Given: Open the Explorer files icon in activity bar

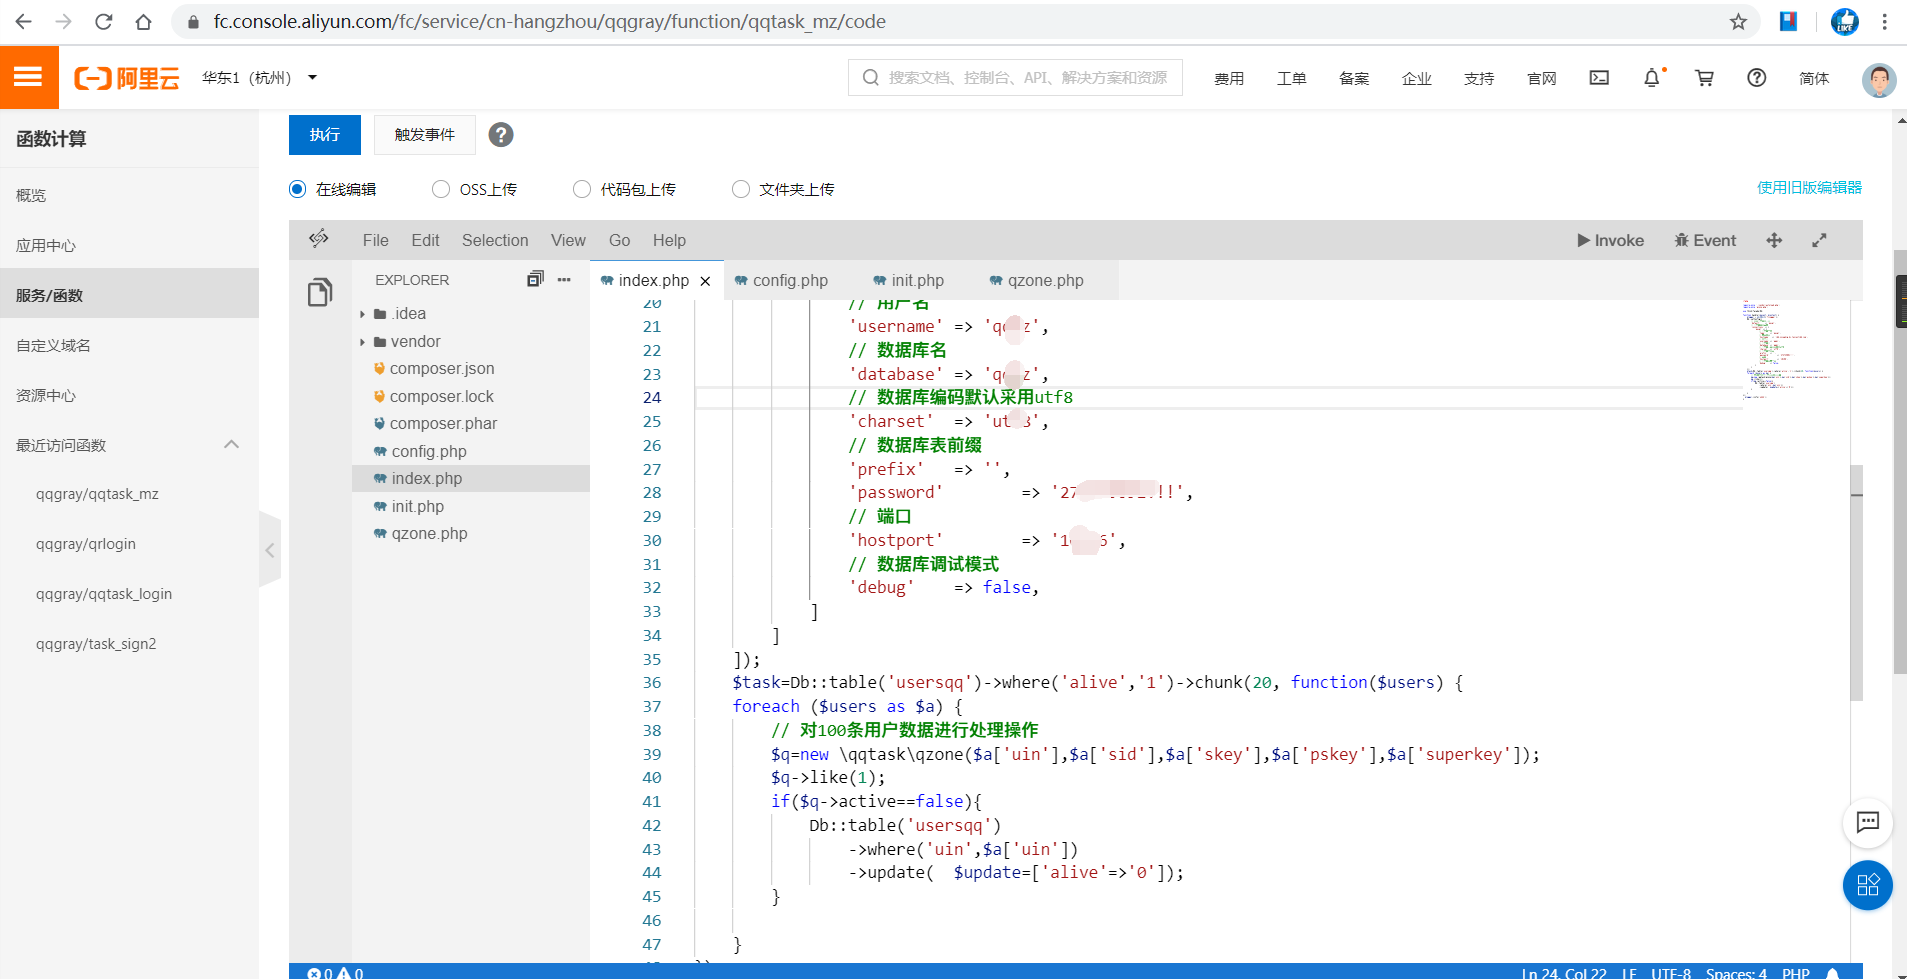Looking at the screenshot, I should [320, 292].
